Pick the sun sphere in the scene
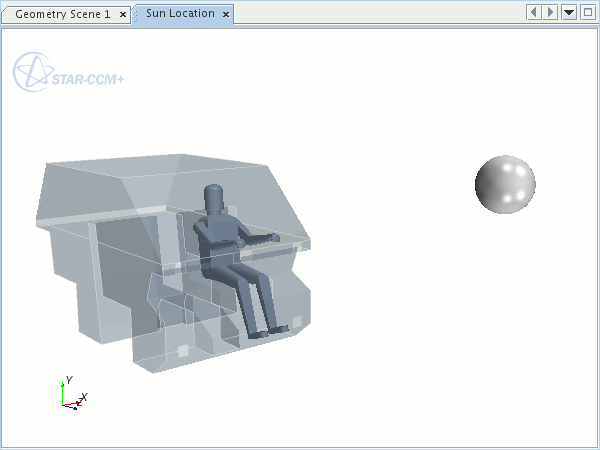Screen dimensions: 600x450 coord(505,185)
